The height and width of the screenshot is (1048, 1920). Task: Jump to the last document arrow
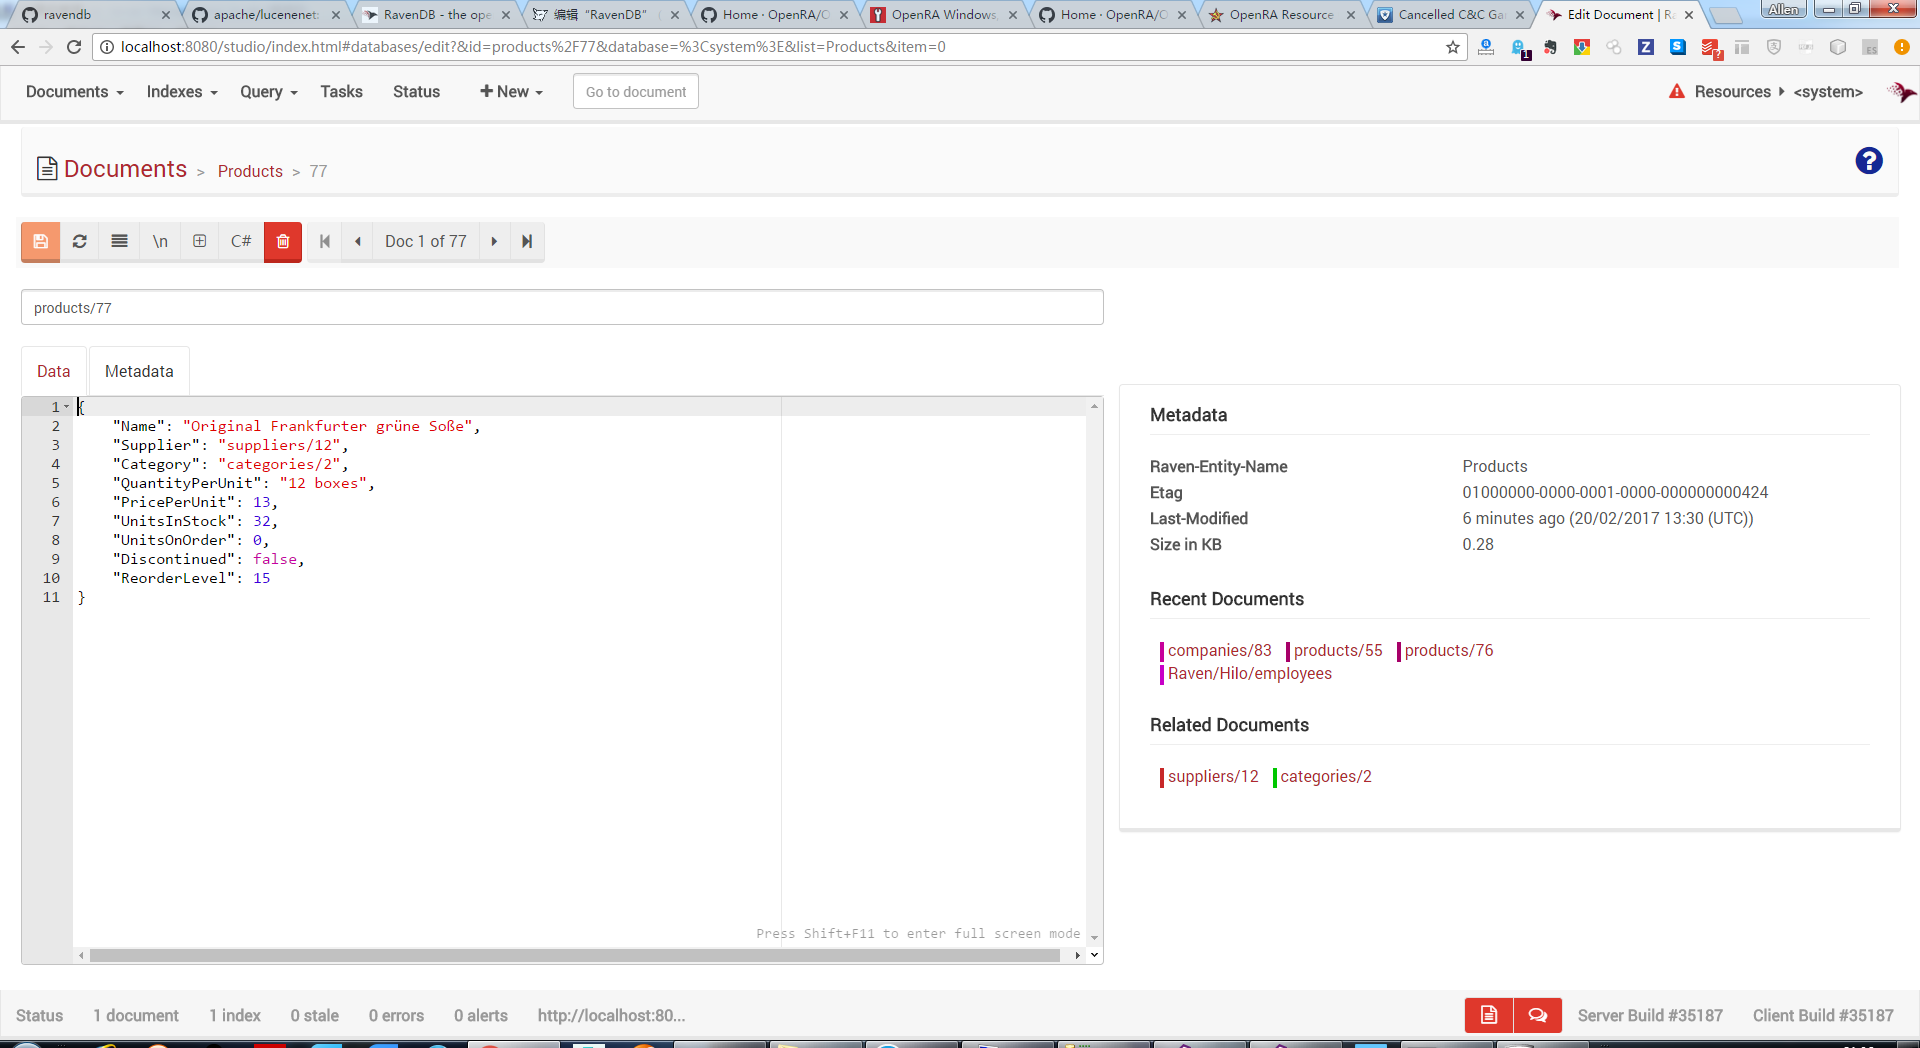(x=527, y=242)
